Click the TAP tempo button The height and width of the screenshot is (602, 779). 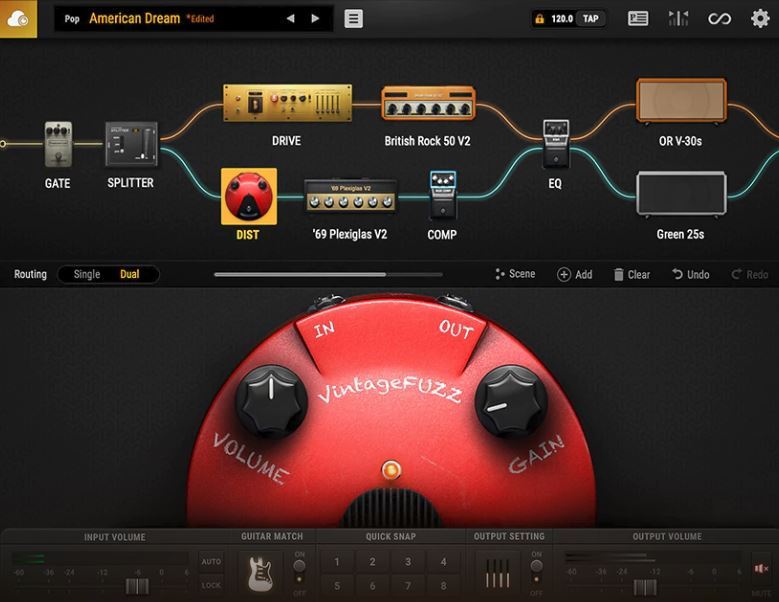pos(590,19)
